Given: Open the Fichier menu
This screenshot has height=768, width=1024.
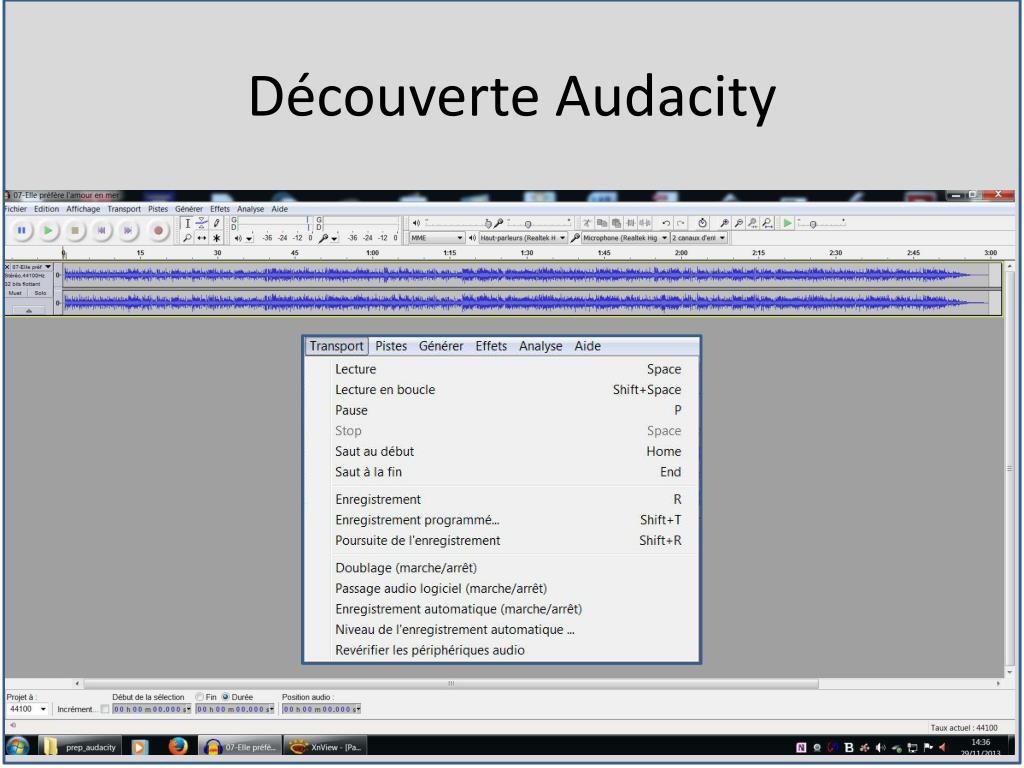Looking at the screenshot, I should point(16,209).
